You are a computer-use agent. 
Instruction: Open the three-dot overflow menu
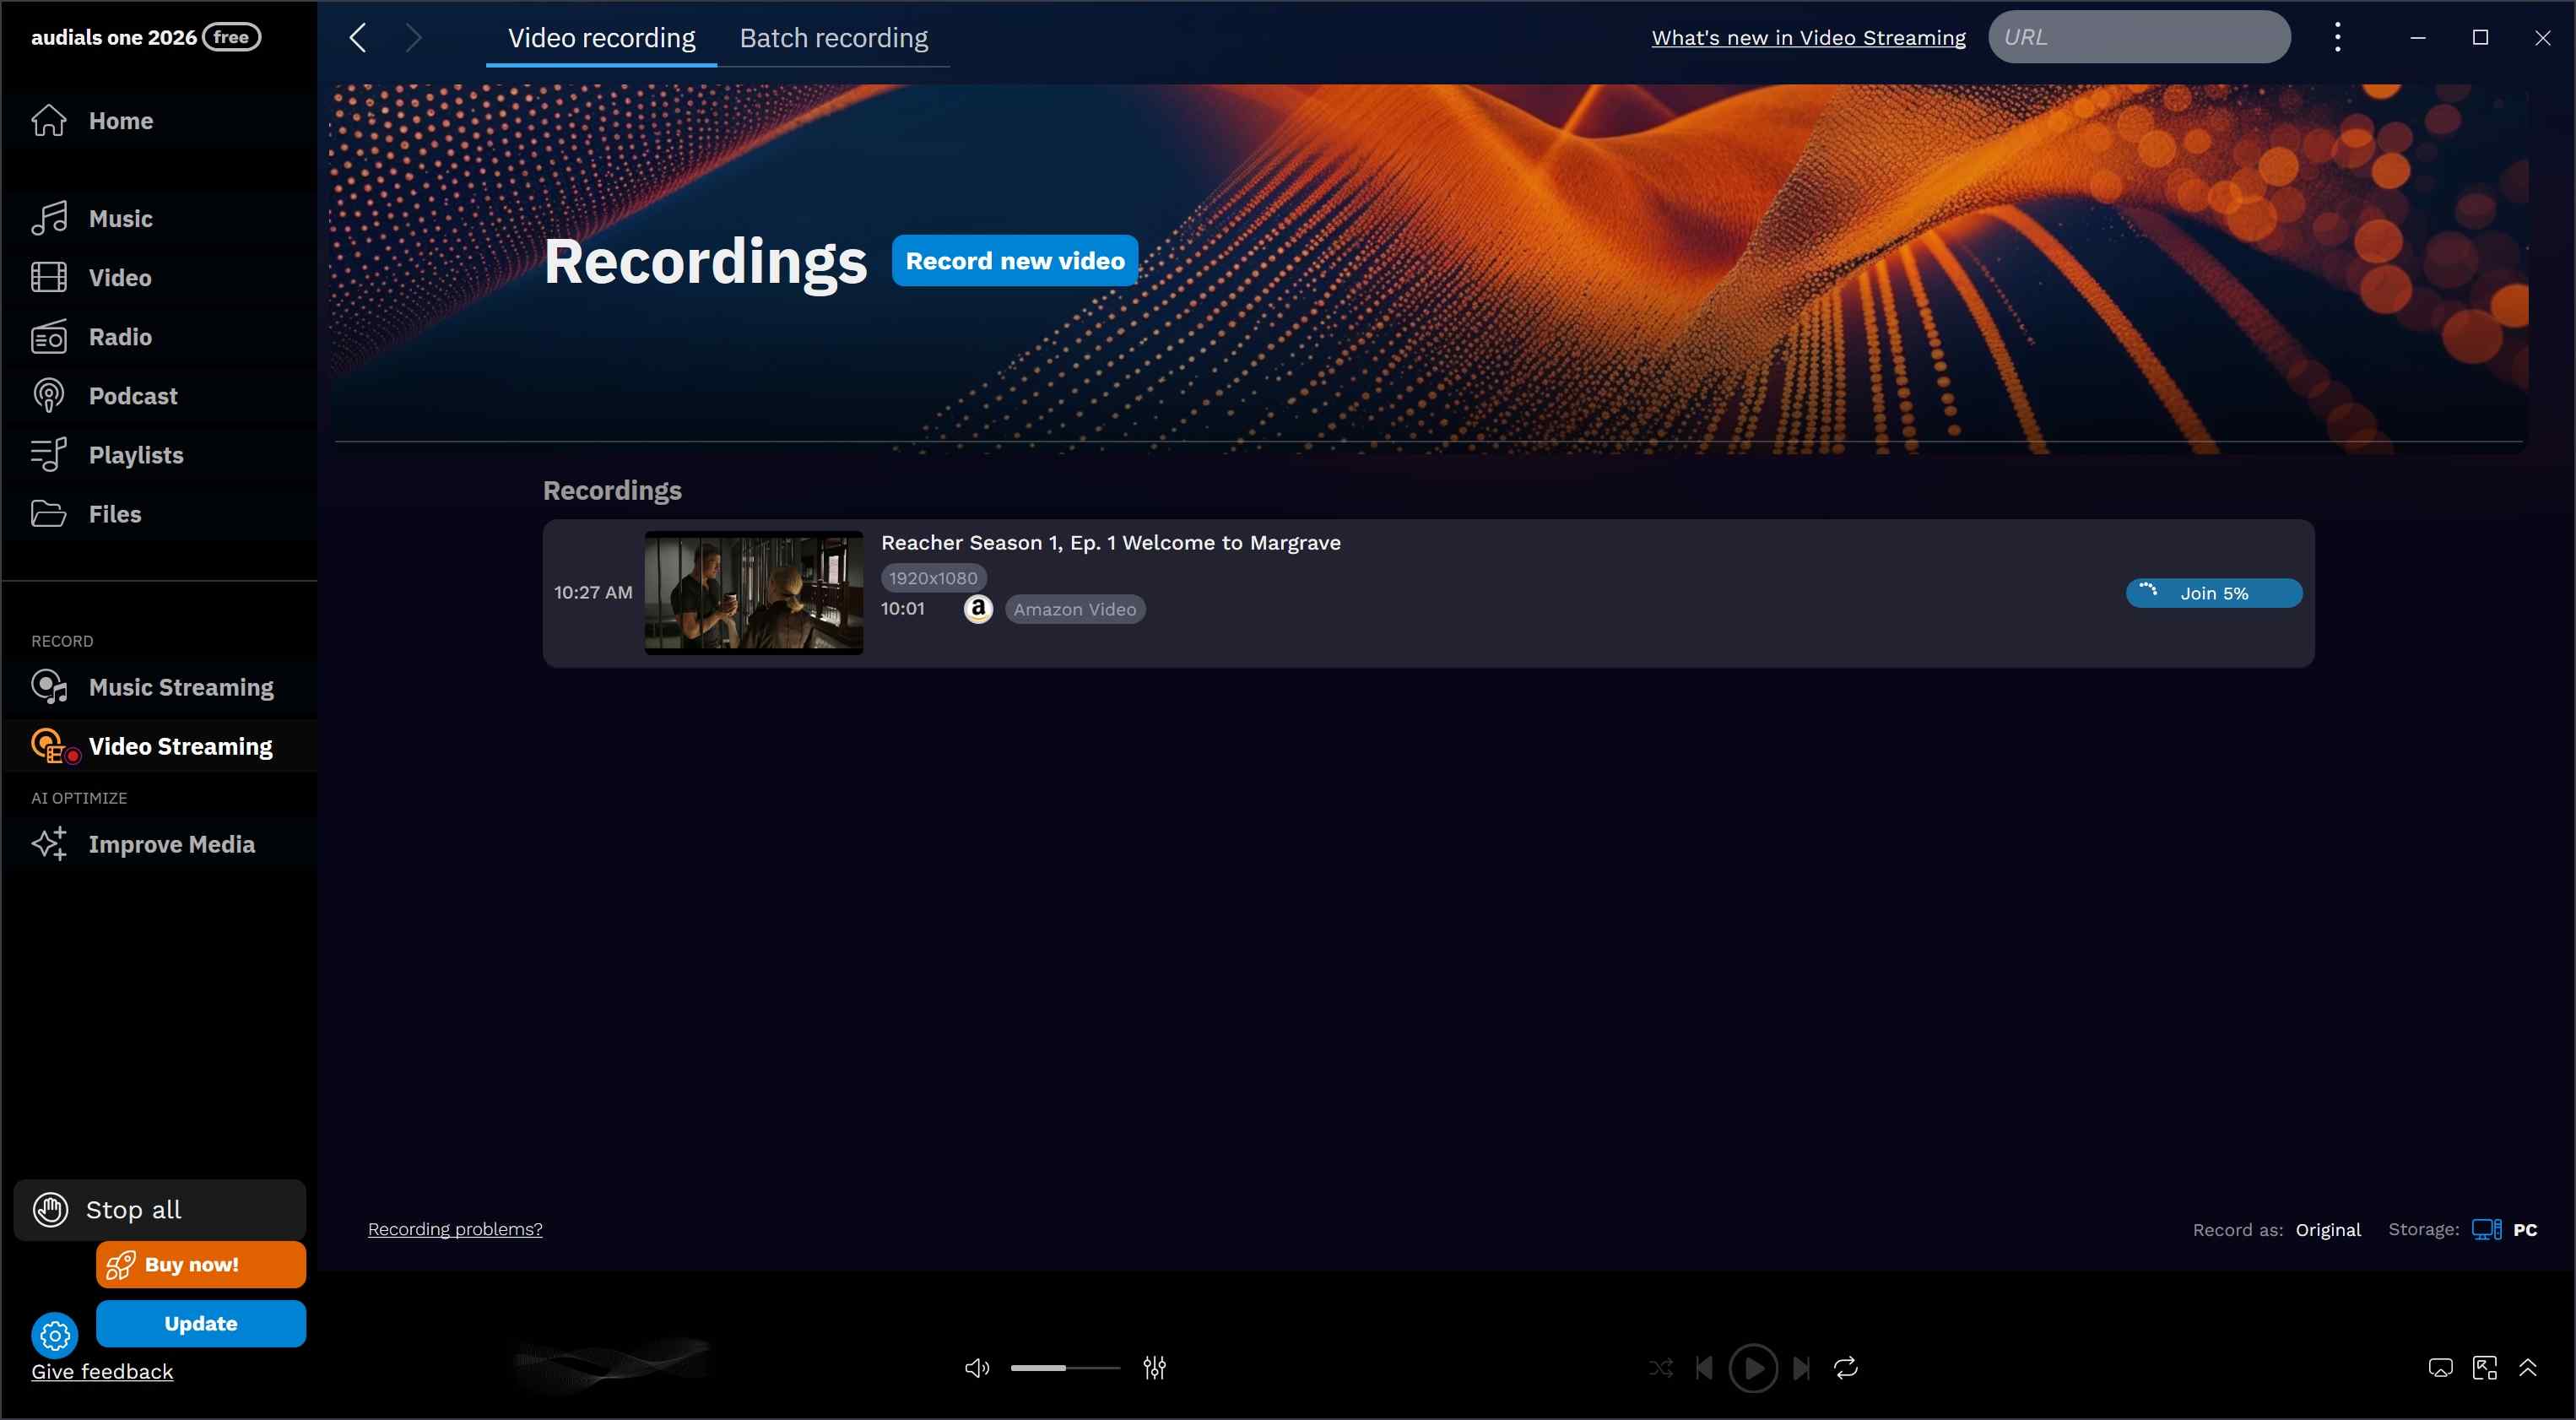2337,36
